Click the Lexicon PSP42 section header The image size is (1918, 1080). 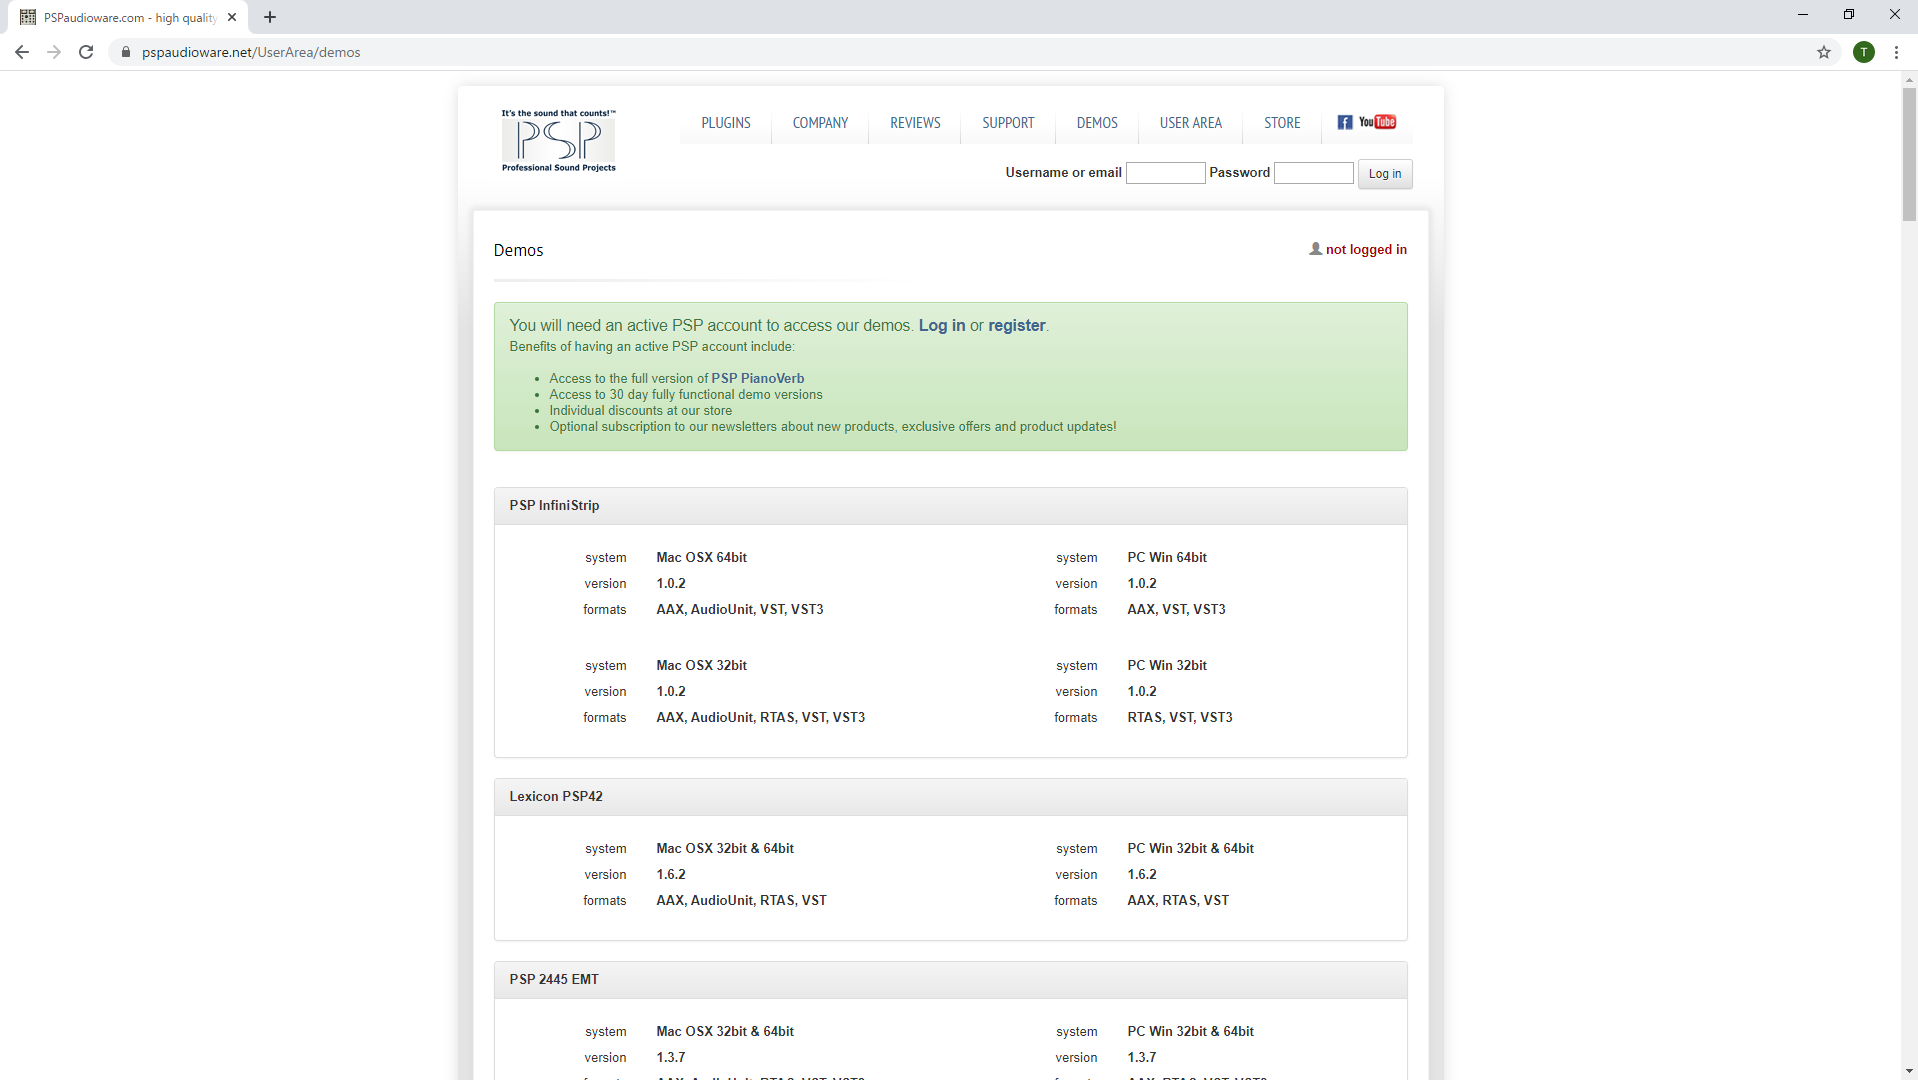point(950,796)
